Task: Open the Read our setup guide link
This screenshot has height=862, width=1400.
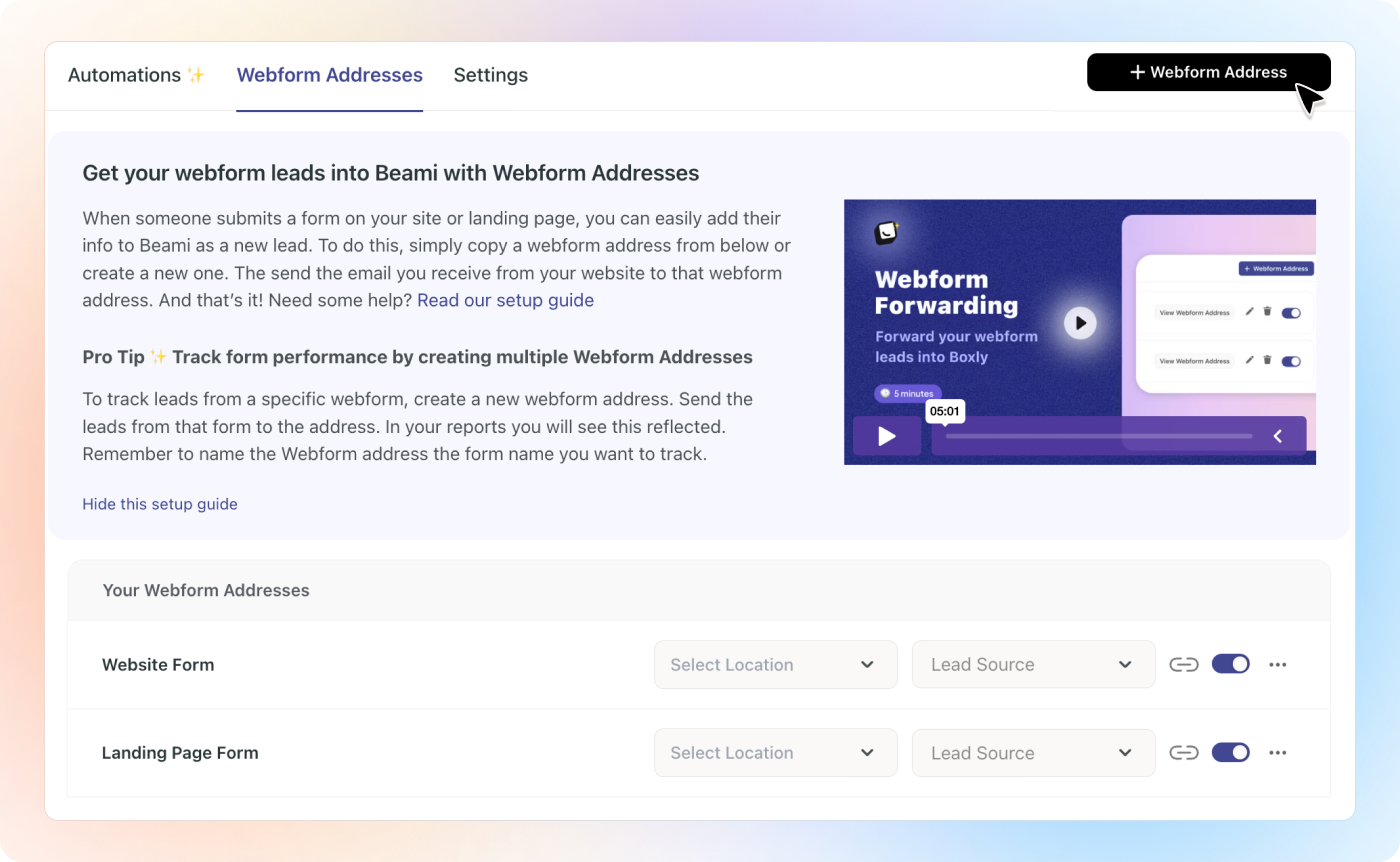Action: (505, 300)
